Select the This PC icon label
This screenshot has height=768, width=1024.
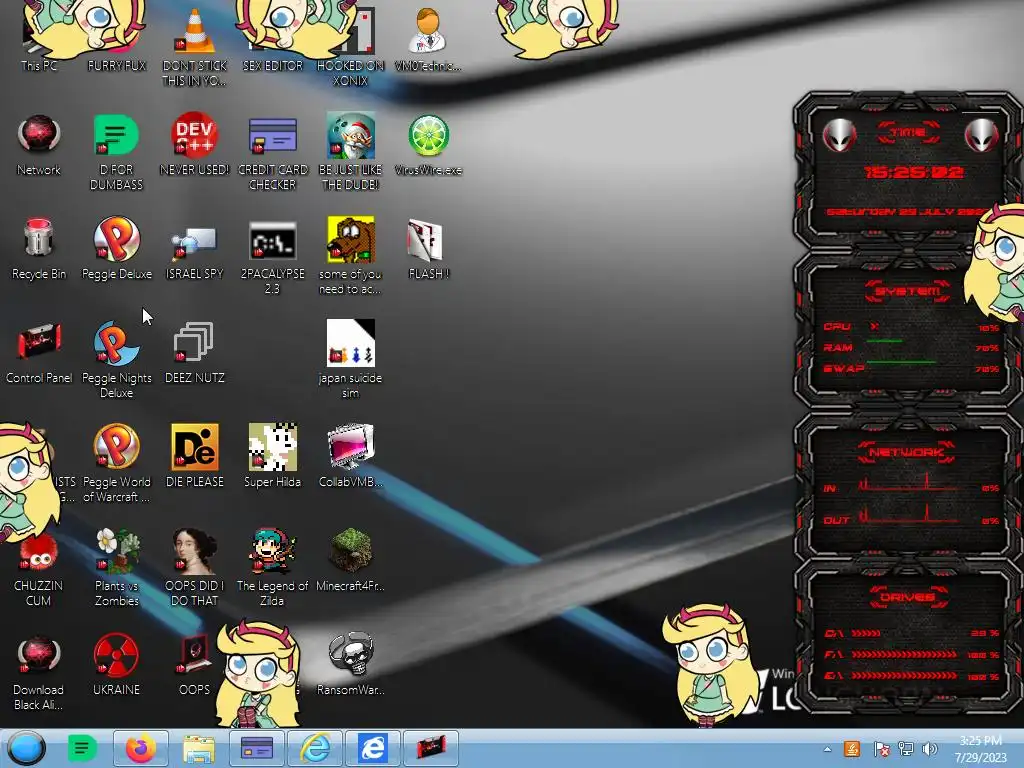(x=39, y=65)
